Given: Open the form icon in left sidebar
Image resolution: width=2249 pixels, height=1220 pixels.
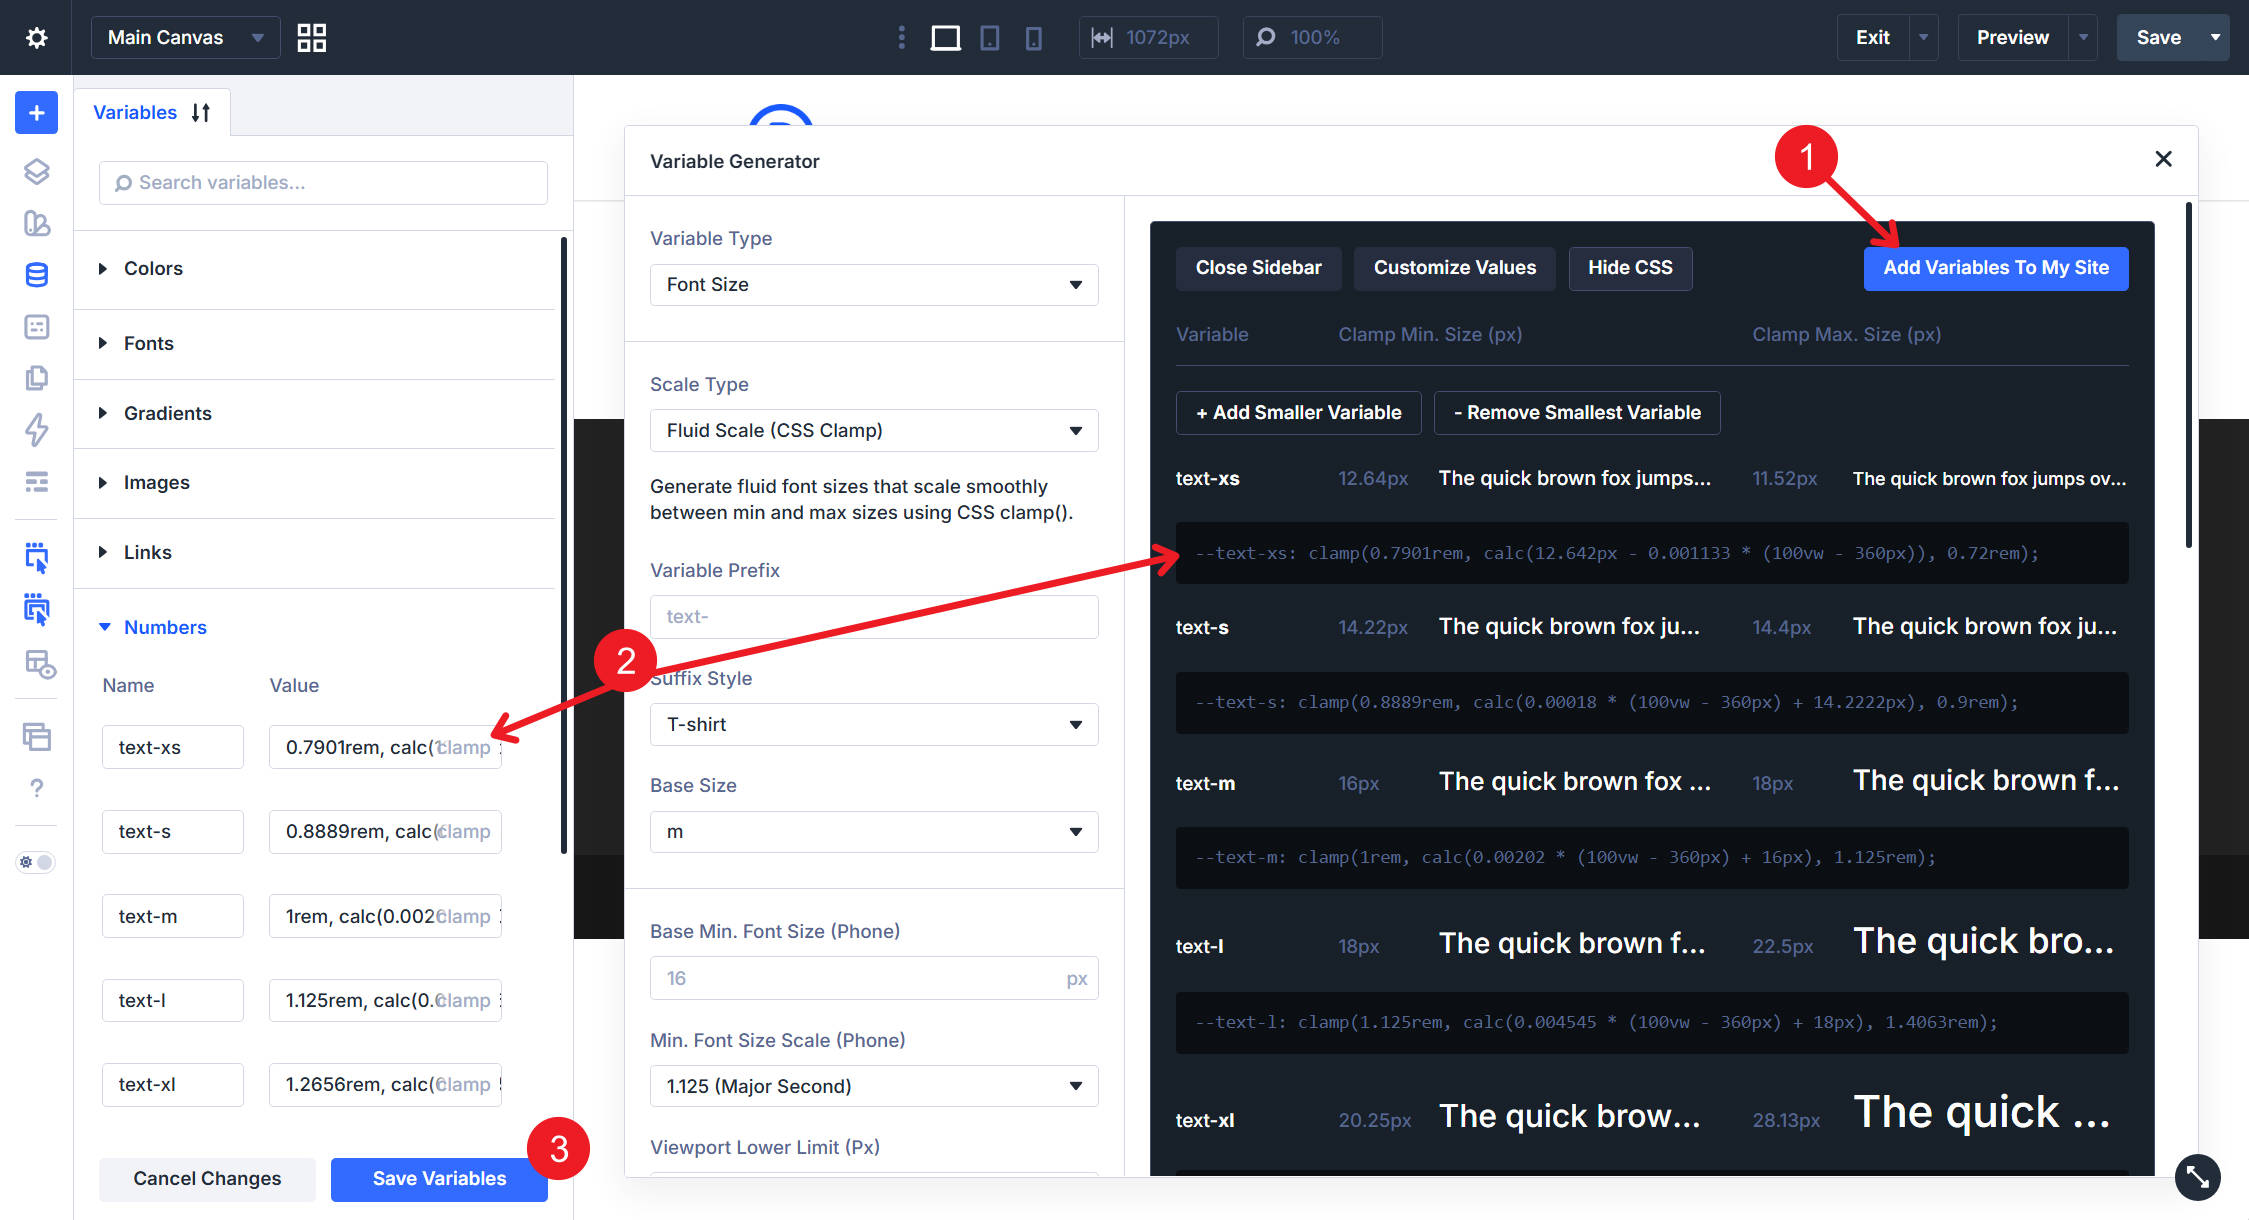Looking at the screenshot, I should click(36, 327).
